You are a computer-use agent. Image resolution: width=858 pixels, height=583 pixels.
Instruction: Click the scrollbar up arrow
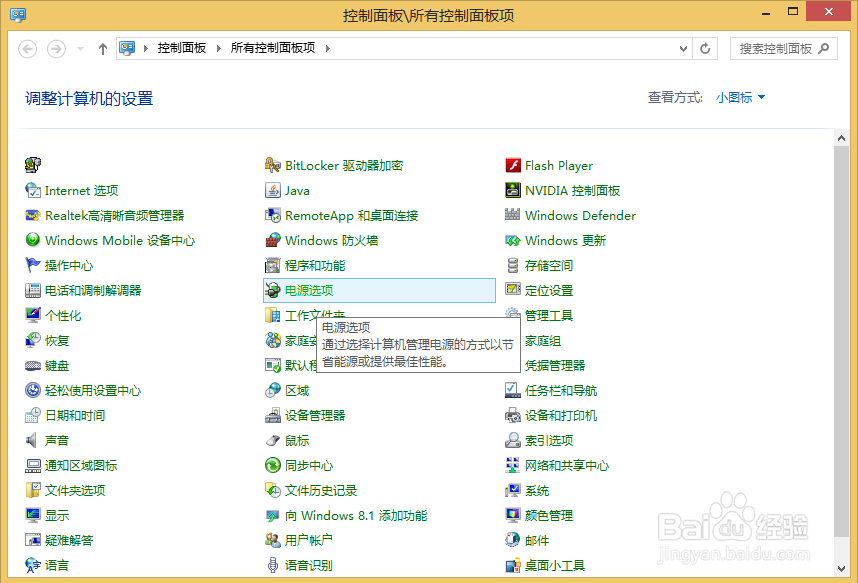pyautogui.click(x=842, y=138)
